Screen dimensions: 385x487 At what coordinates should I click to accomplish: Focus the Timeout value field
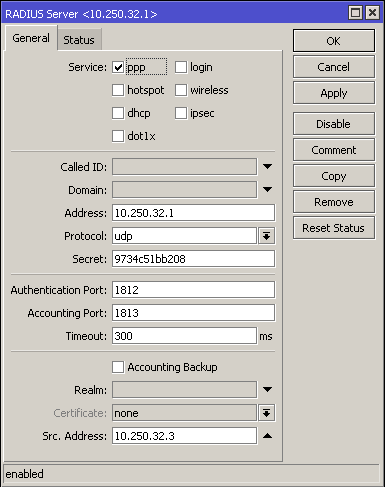[x=184, y=336]
